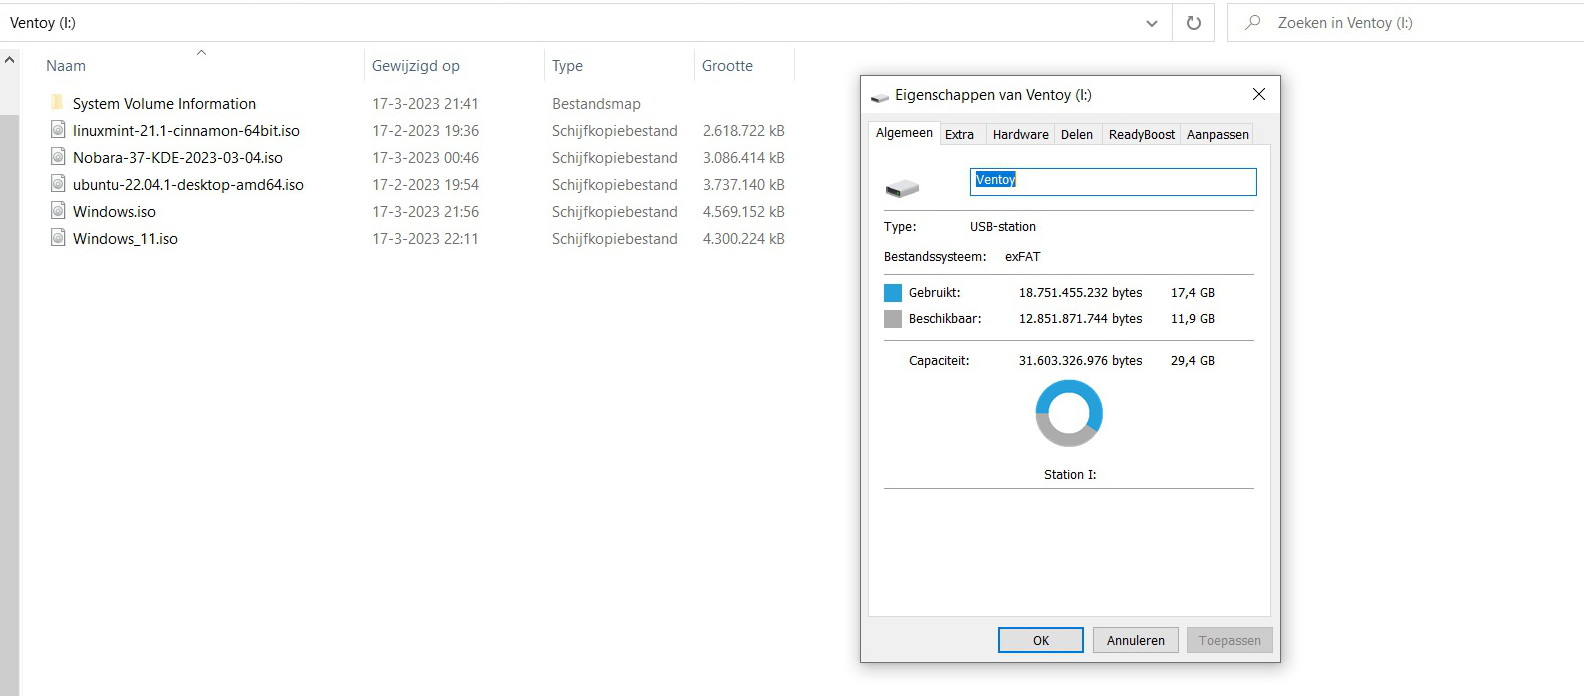Viewport: 1584px width, 696px height.
Task: Sort files by the Naam column
Action: coord(66,66)
